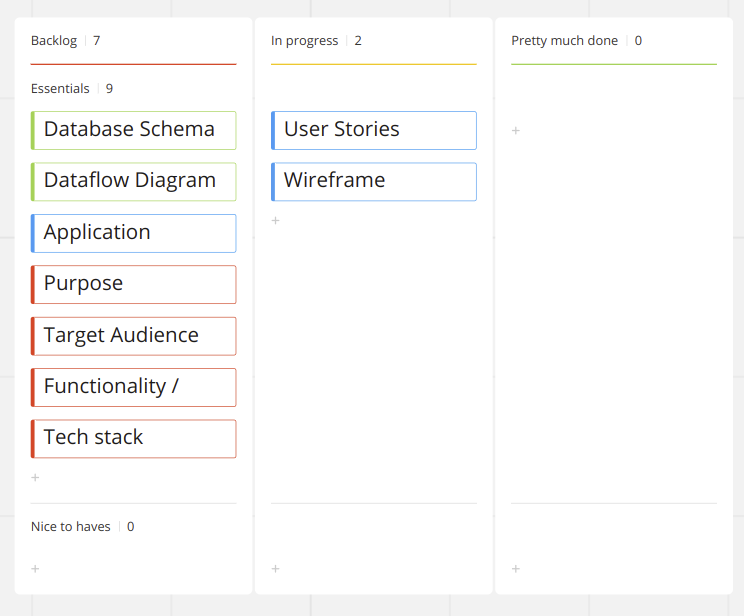Screen dimensions: 744x616
Task: Click the Purpose card
Action: pos(134,284)
